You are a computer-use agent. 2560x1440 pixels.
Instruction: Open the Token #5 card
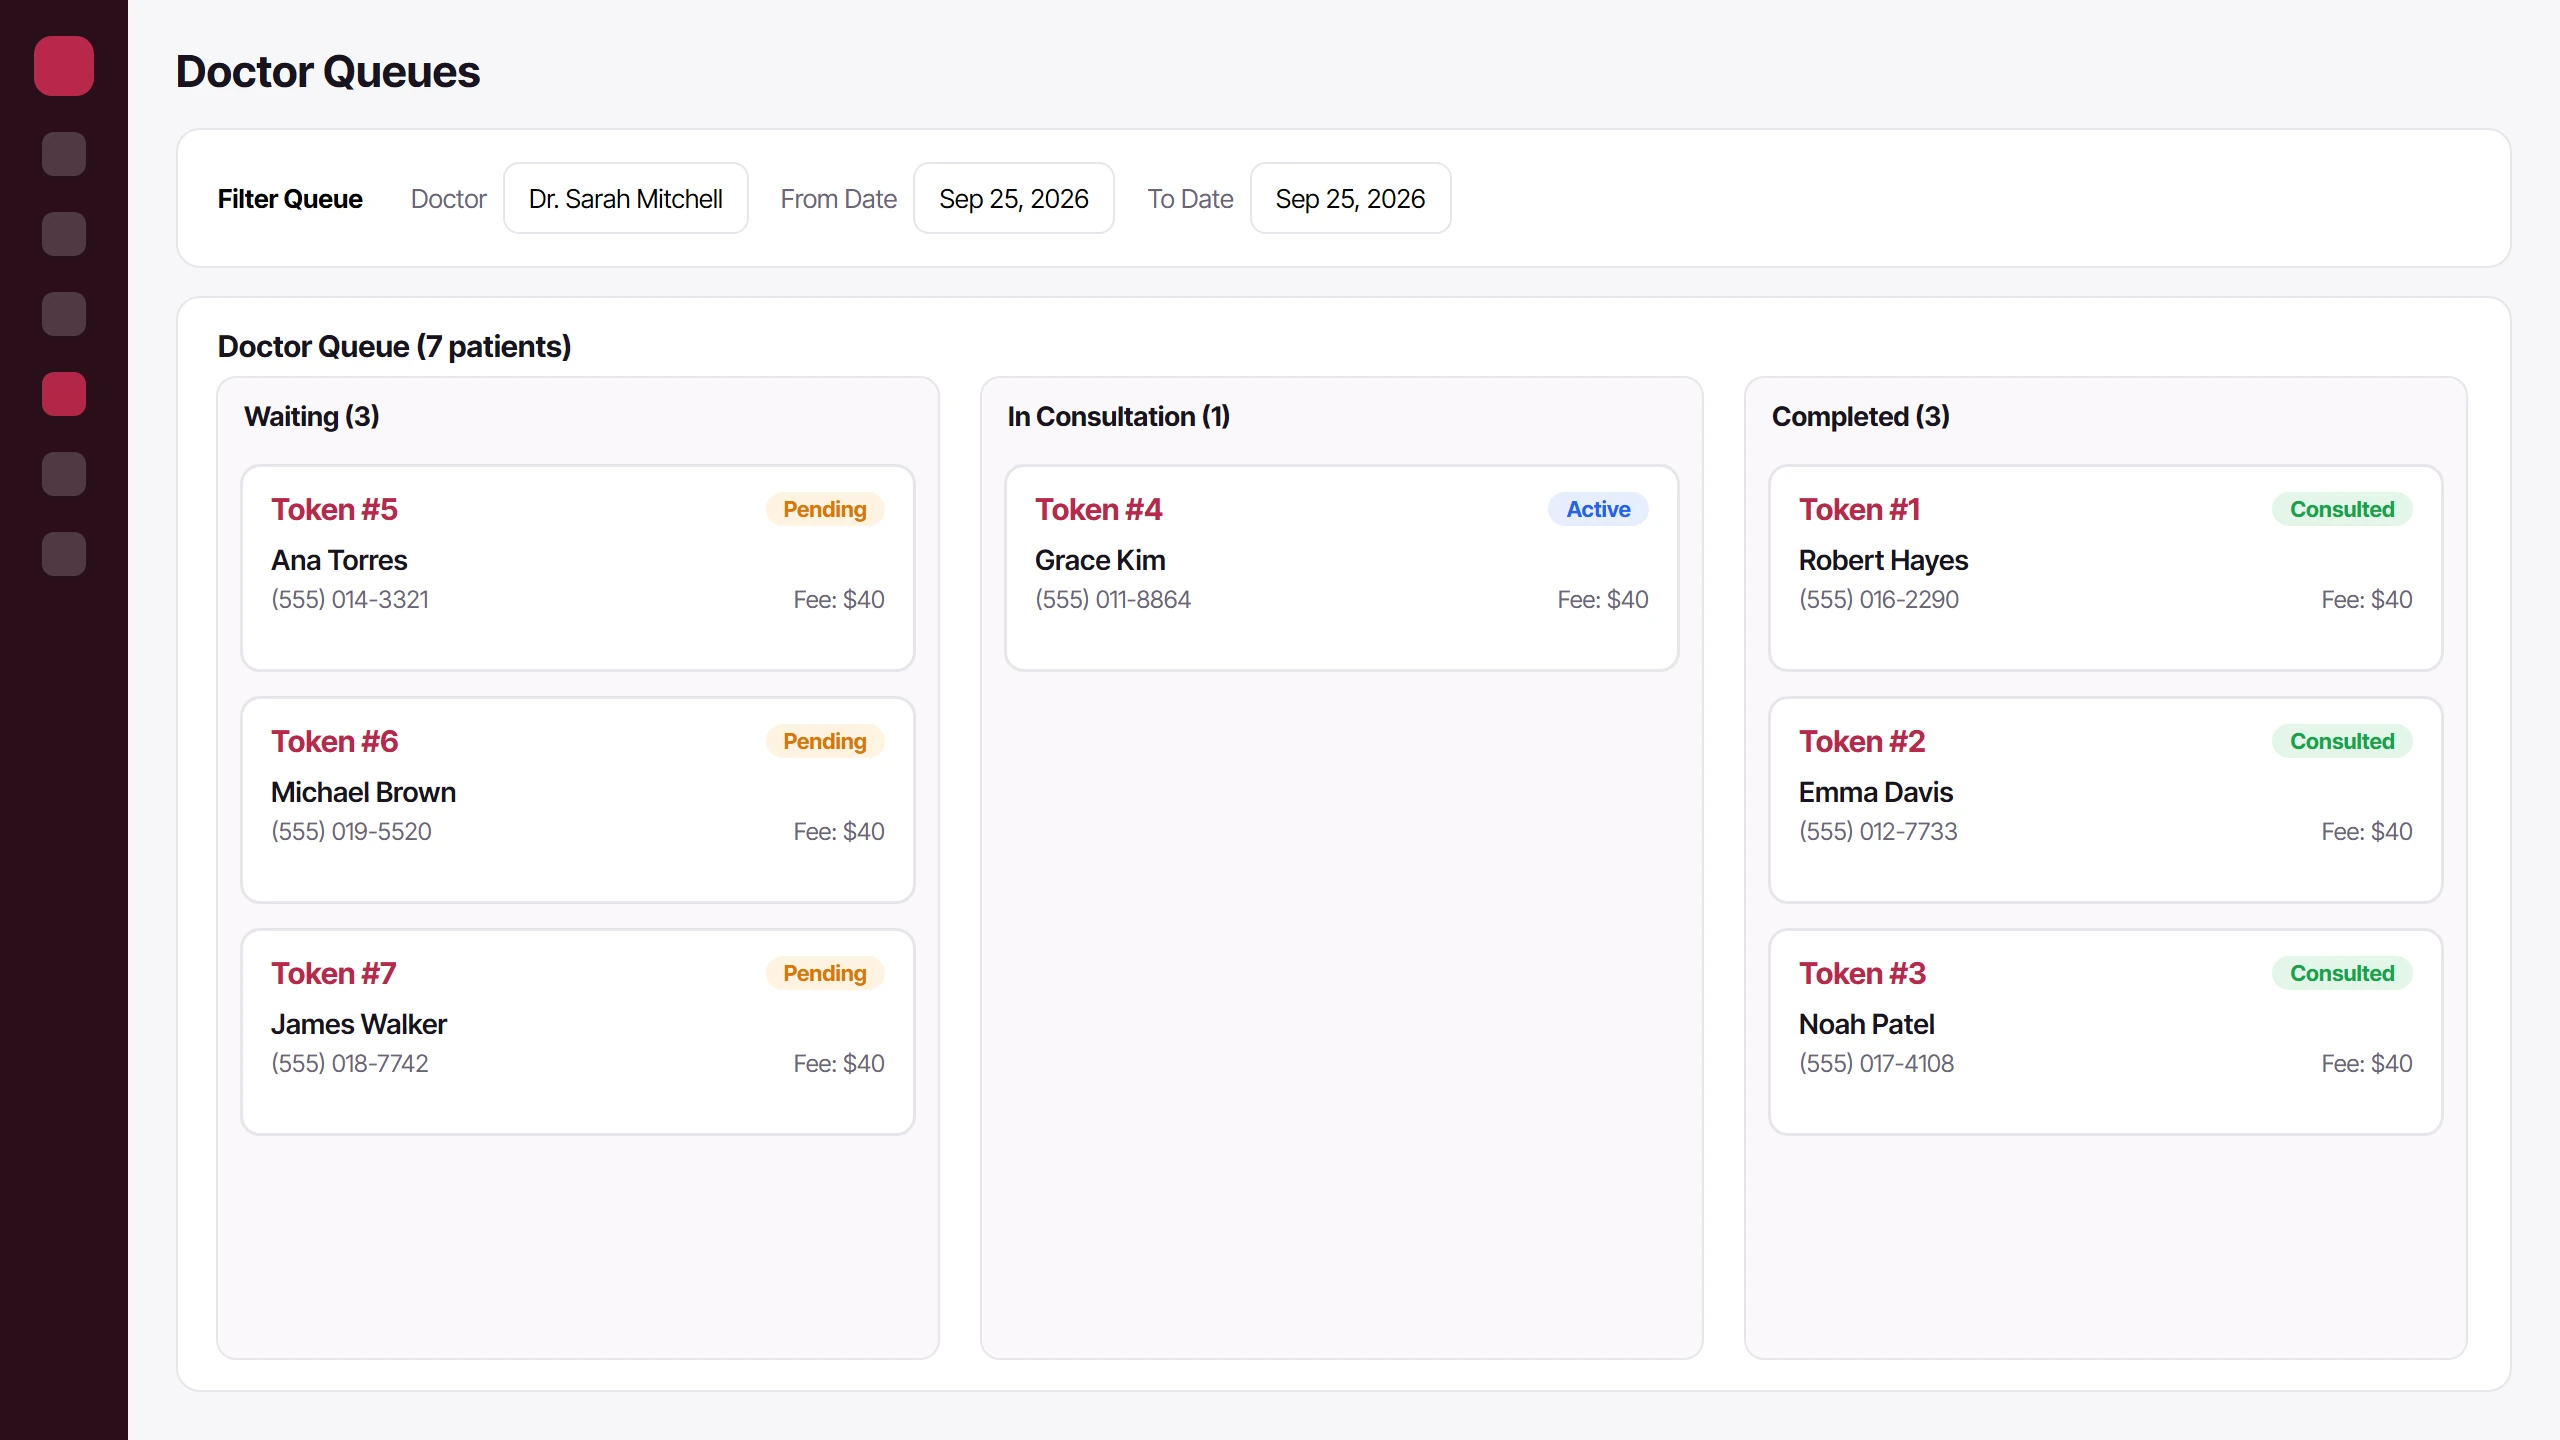point(577,567)
